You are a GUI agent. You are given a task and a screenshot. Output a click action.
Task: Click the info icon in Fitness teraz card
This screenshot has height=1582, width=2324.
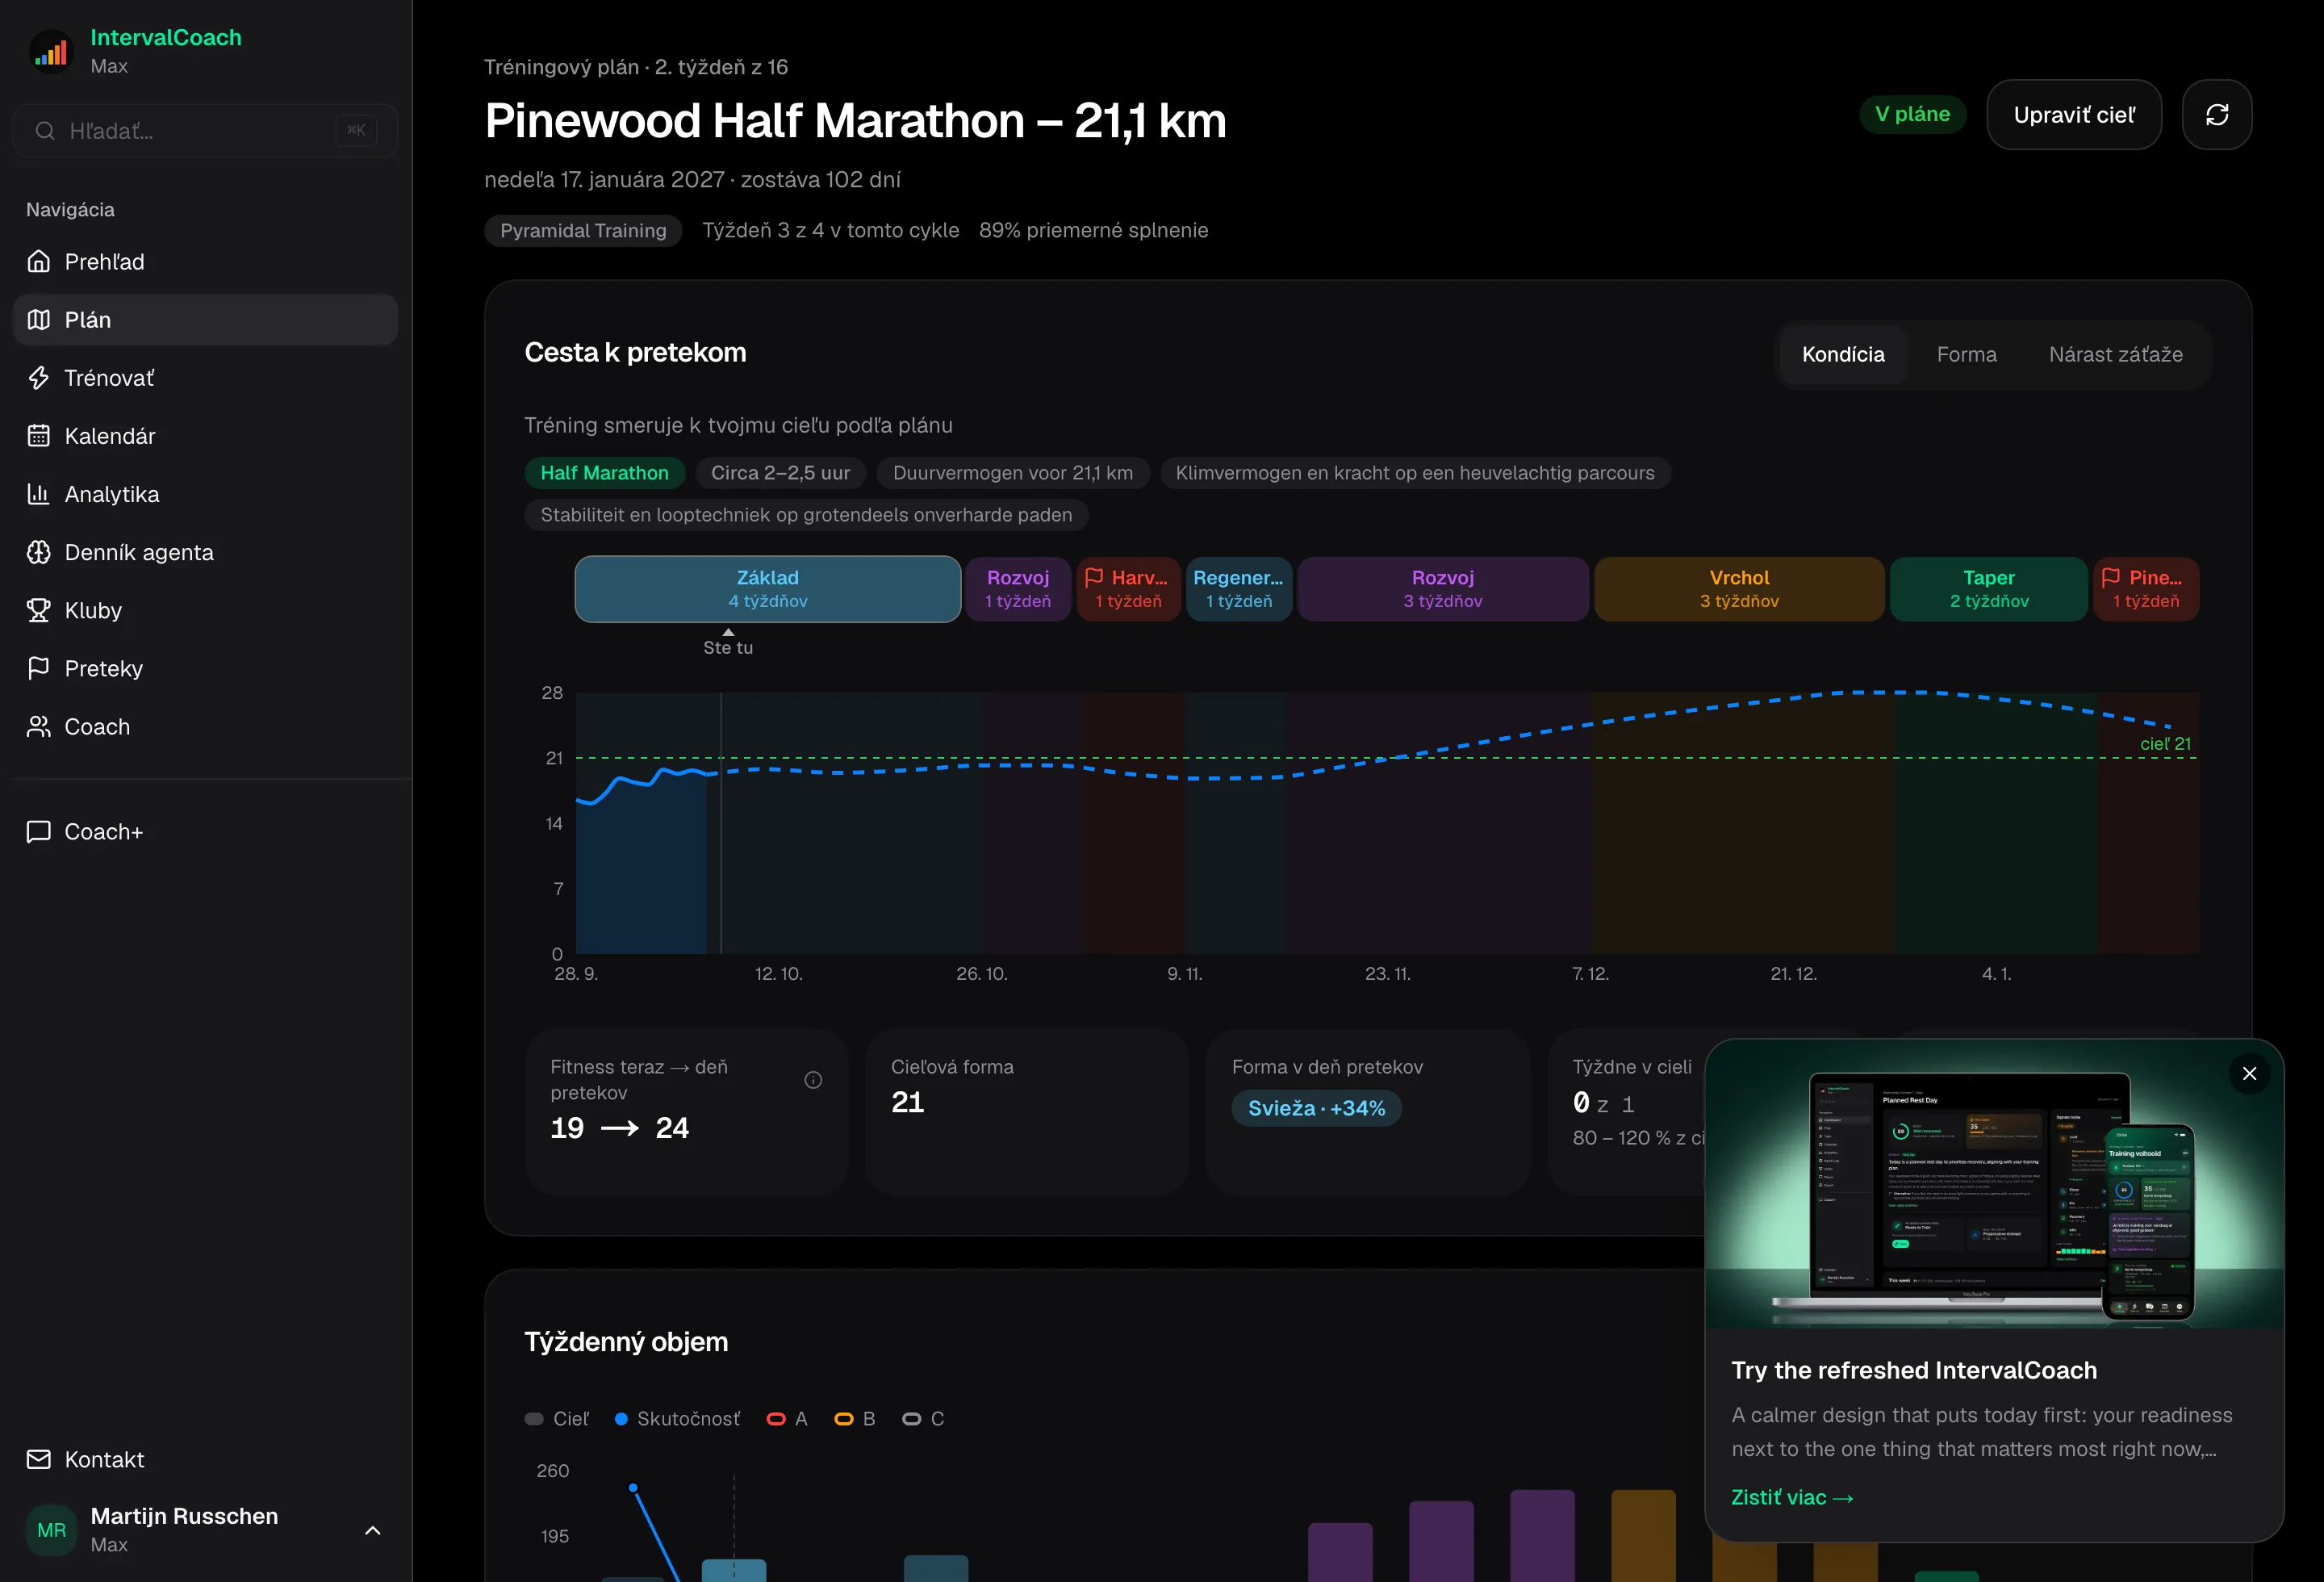pos(813,1079)
